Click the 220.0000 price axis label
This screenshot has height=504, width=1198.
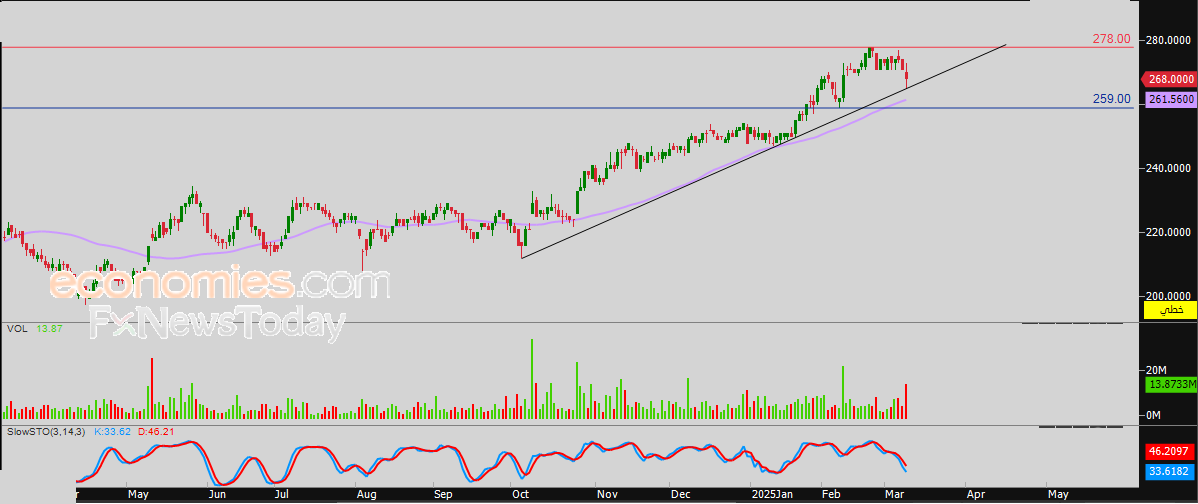1169,232
